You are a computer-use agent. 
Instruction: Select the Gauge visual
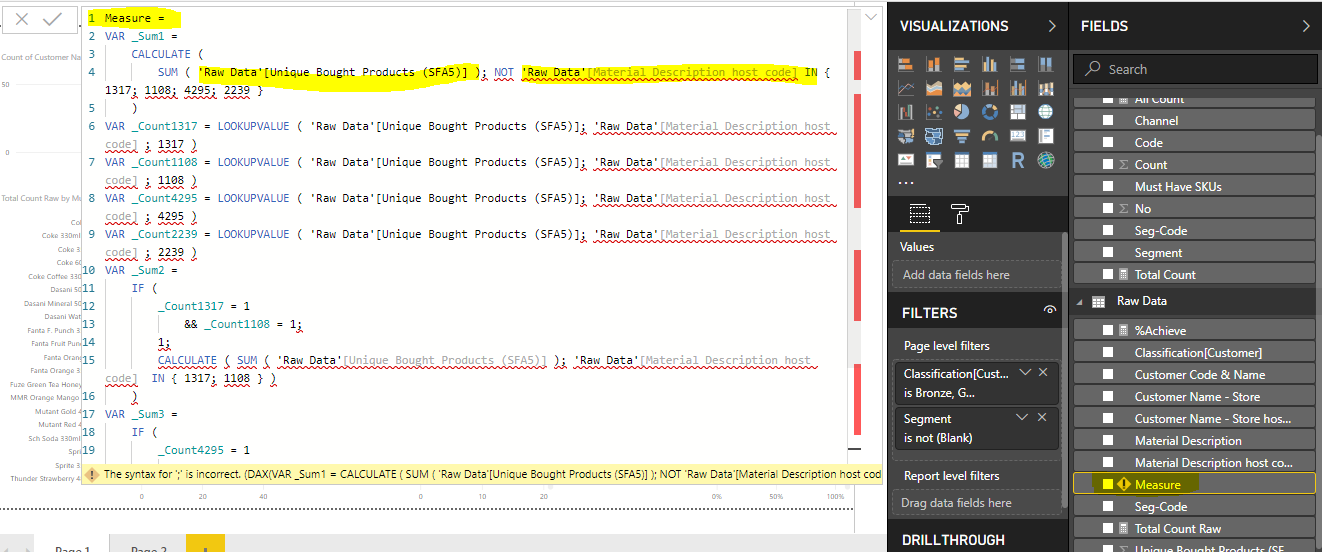point(990,136)
